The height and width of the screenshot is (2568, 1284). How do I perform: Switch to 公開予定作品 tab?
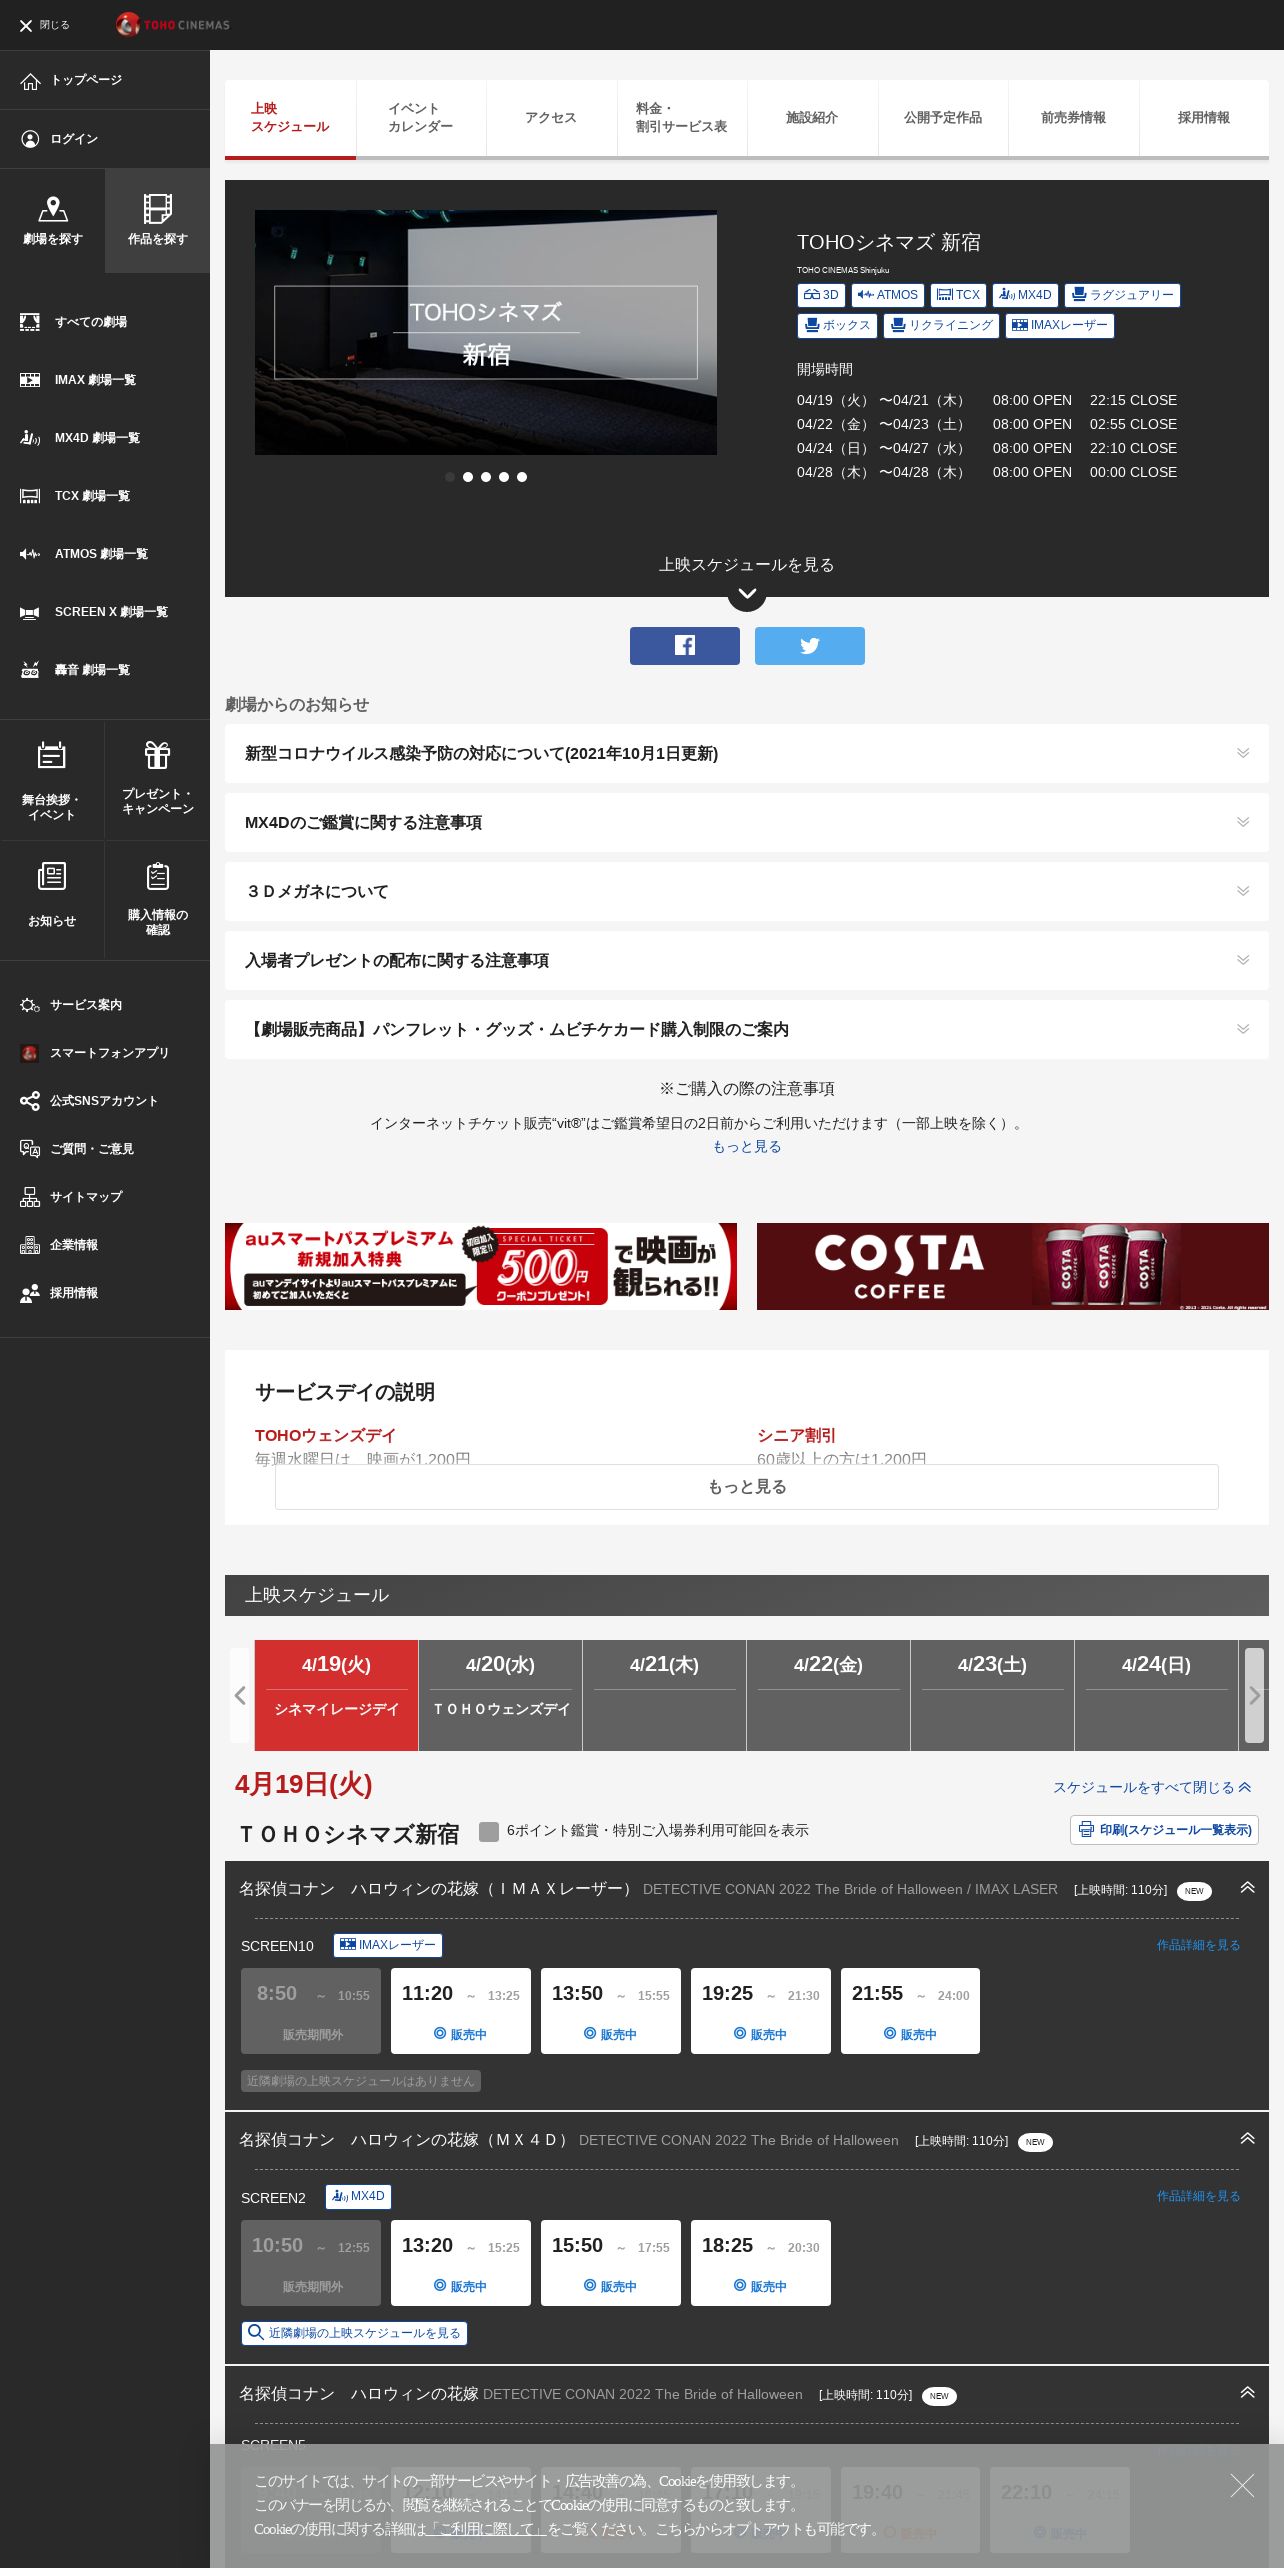pos(943,118)
